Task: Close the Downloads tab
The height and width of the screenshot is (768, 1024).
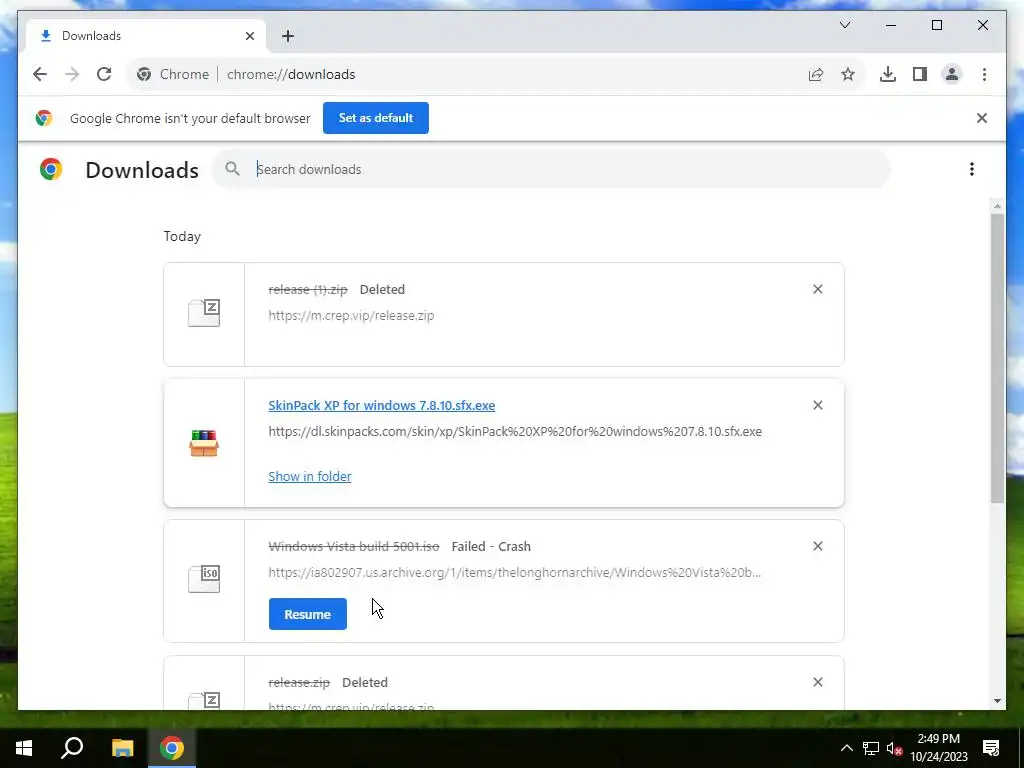Action: (249, 36)
